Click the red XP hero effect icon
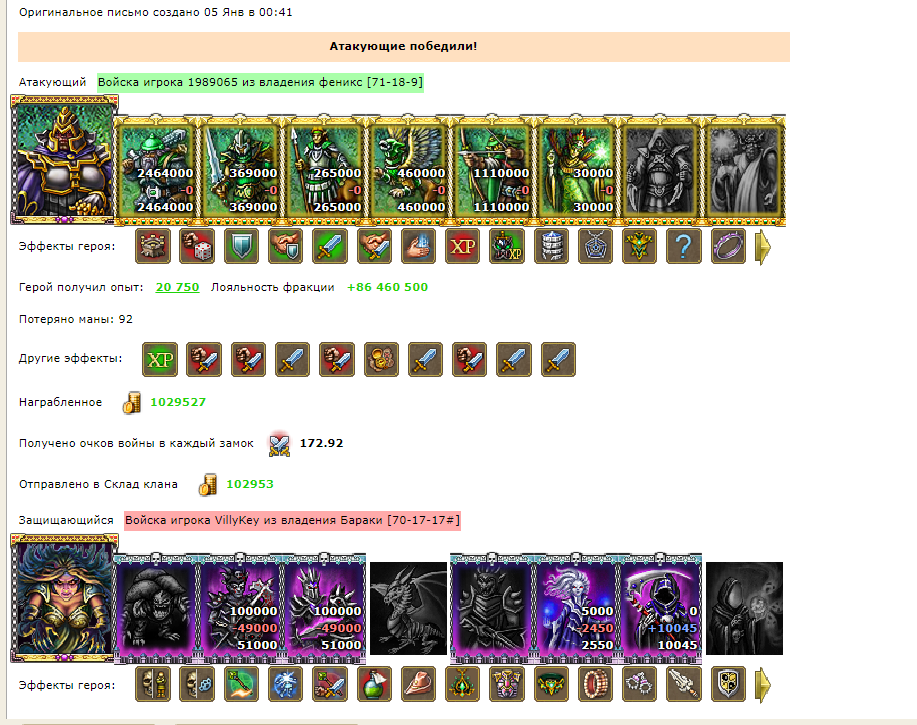Image resolution: width=917 pixels, height=725 pixels. coord(463,246)
